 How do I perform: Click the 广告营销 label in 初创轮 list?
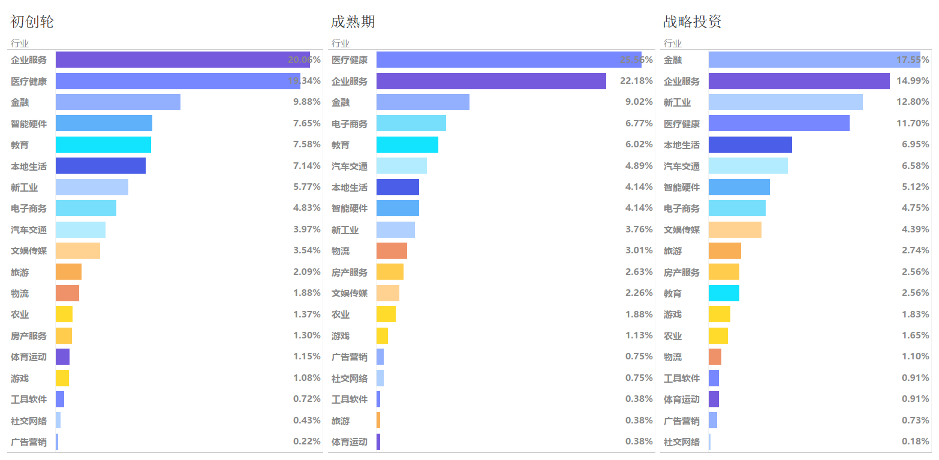point(28,441)
